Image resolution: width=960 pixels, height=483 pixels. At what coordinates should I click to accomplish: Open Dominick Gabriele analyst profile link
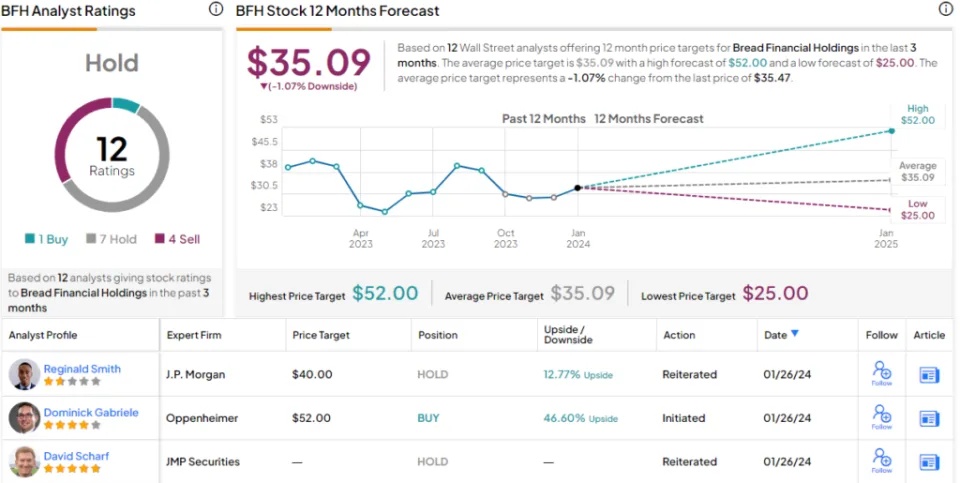coord(91,412)
